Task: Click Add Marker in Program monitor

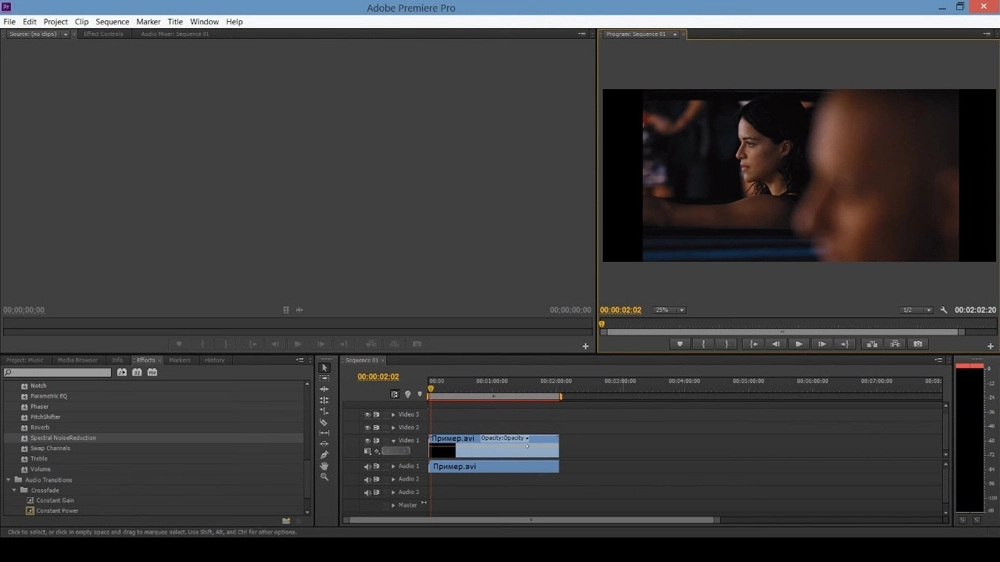Action: point(680,344)
